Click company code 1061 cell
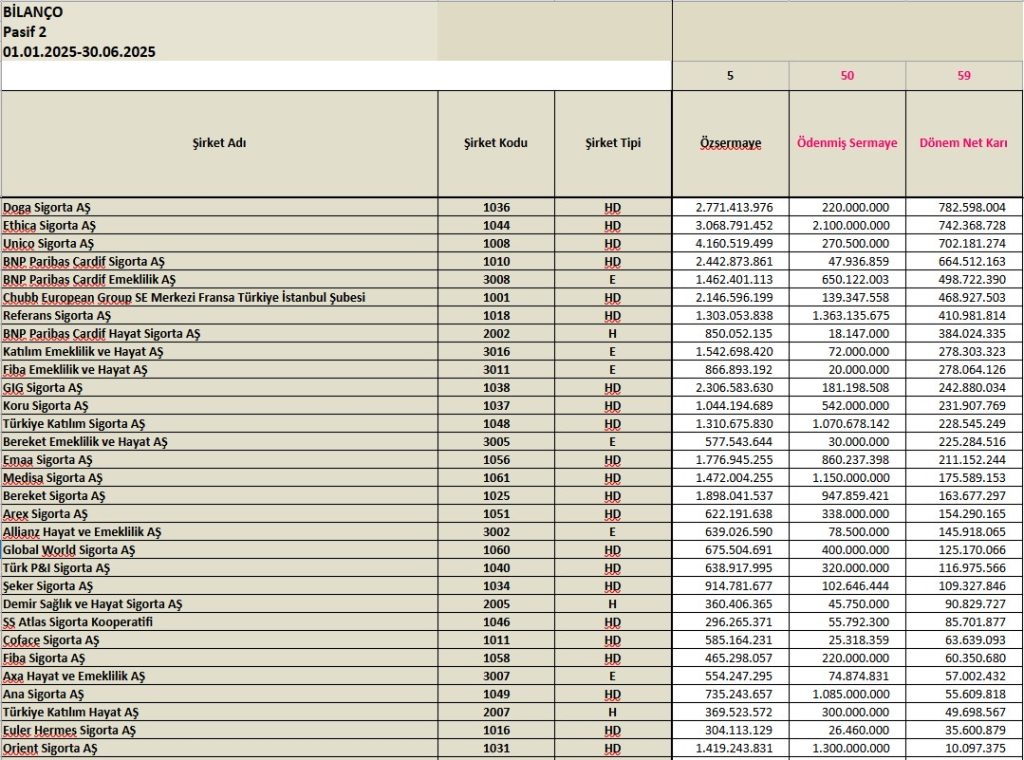This screenshot has height=760, width=1024. [496, 478]
